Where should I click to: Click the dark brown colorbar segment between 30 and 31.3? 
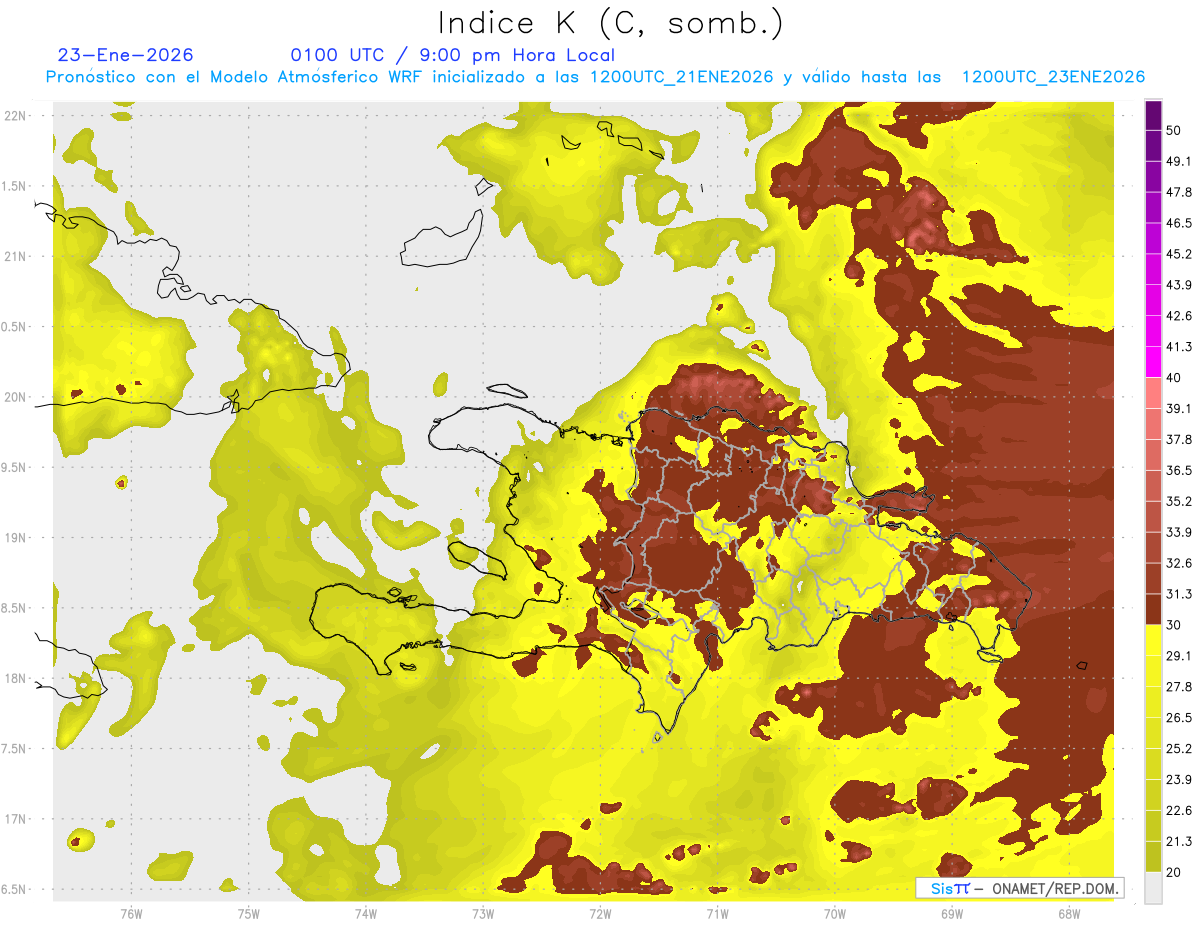coord(1153,610)
